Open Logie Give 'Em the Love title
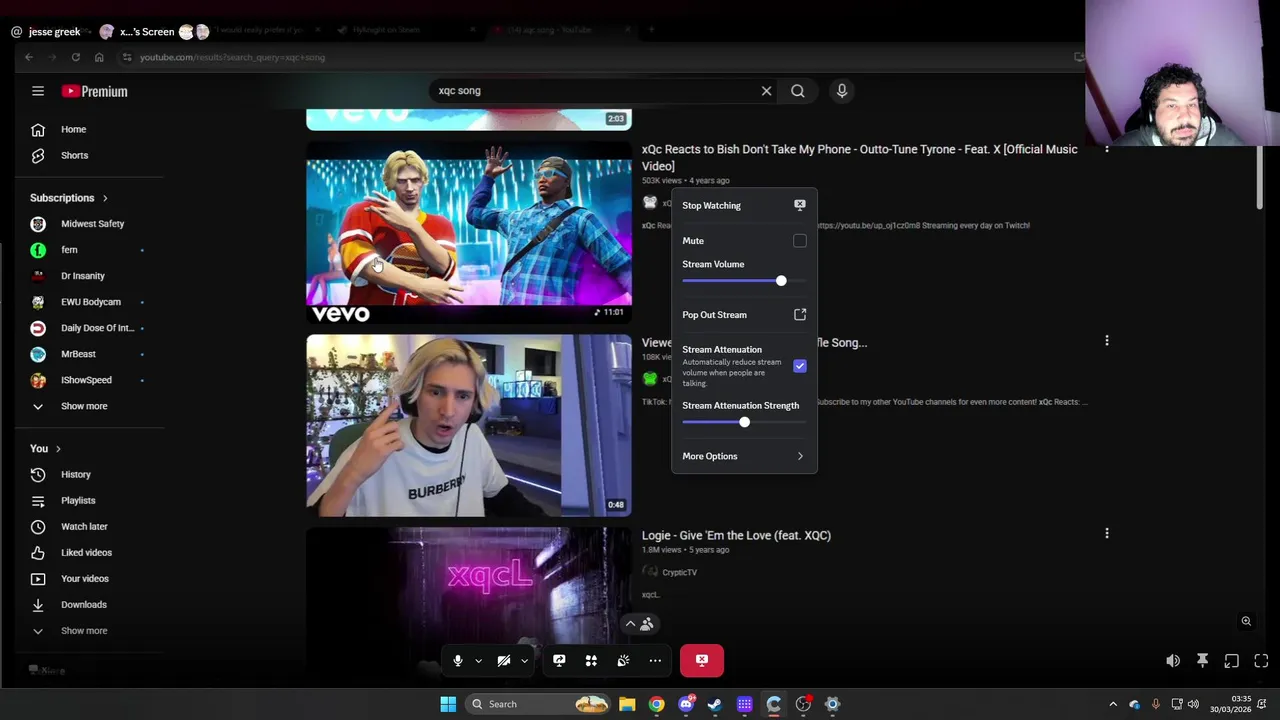The height and width of the screenshot is (720, 1280). click(x=736, y=535)
